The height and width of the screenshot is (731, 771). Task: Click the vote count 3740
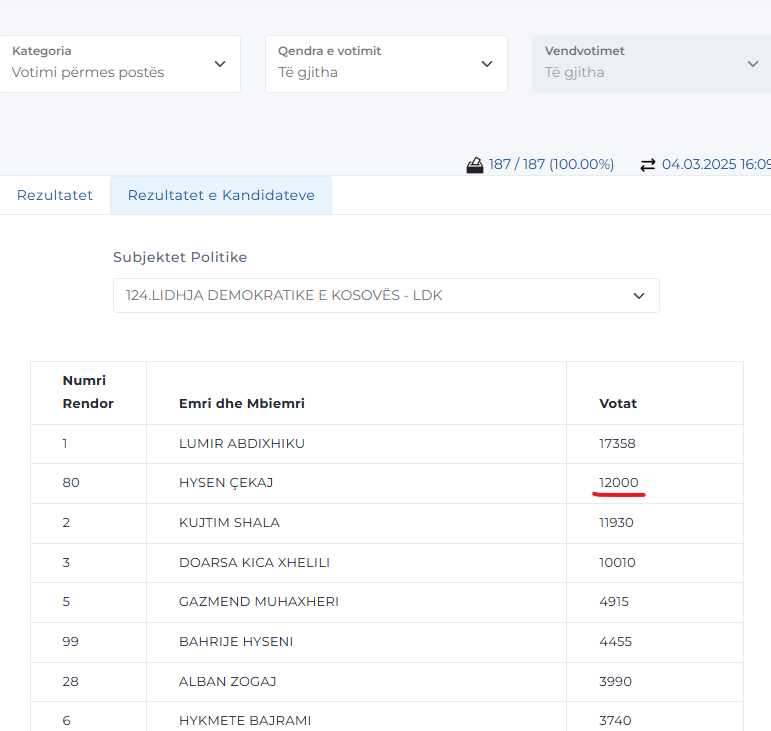[x=615, y=721]
